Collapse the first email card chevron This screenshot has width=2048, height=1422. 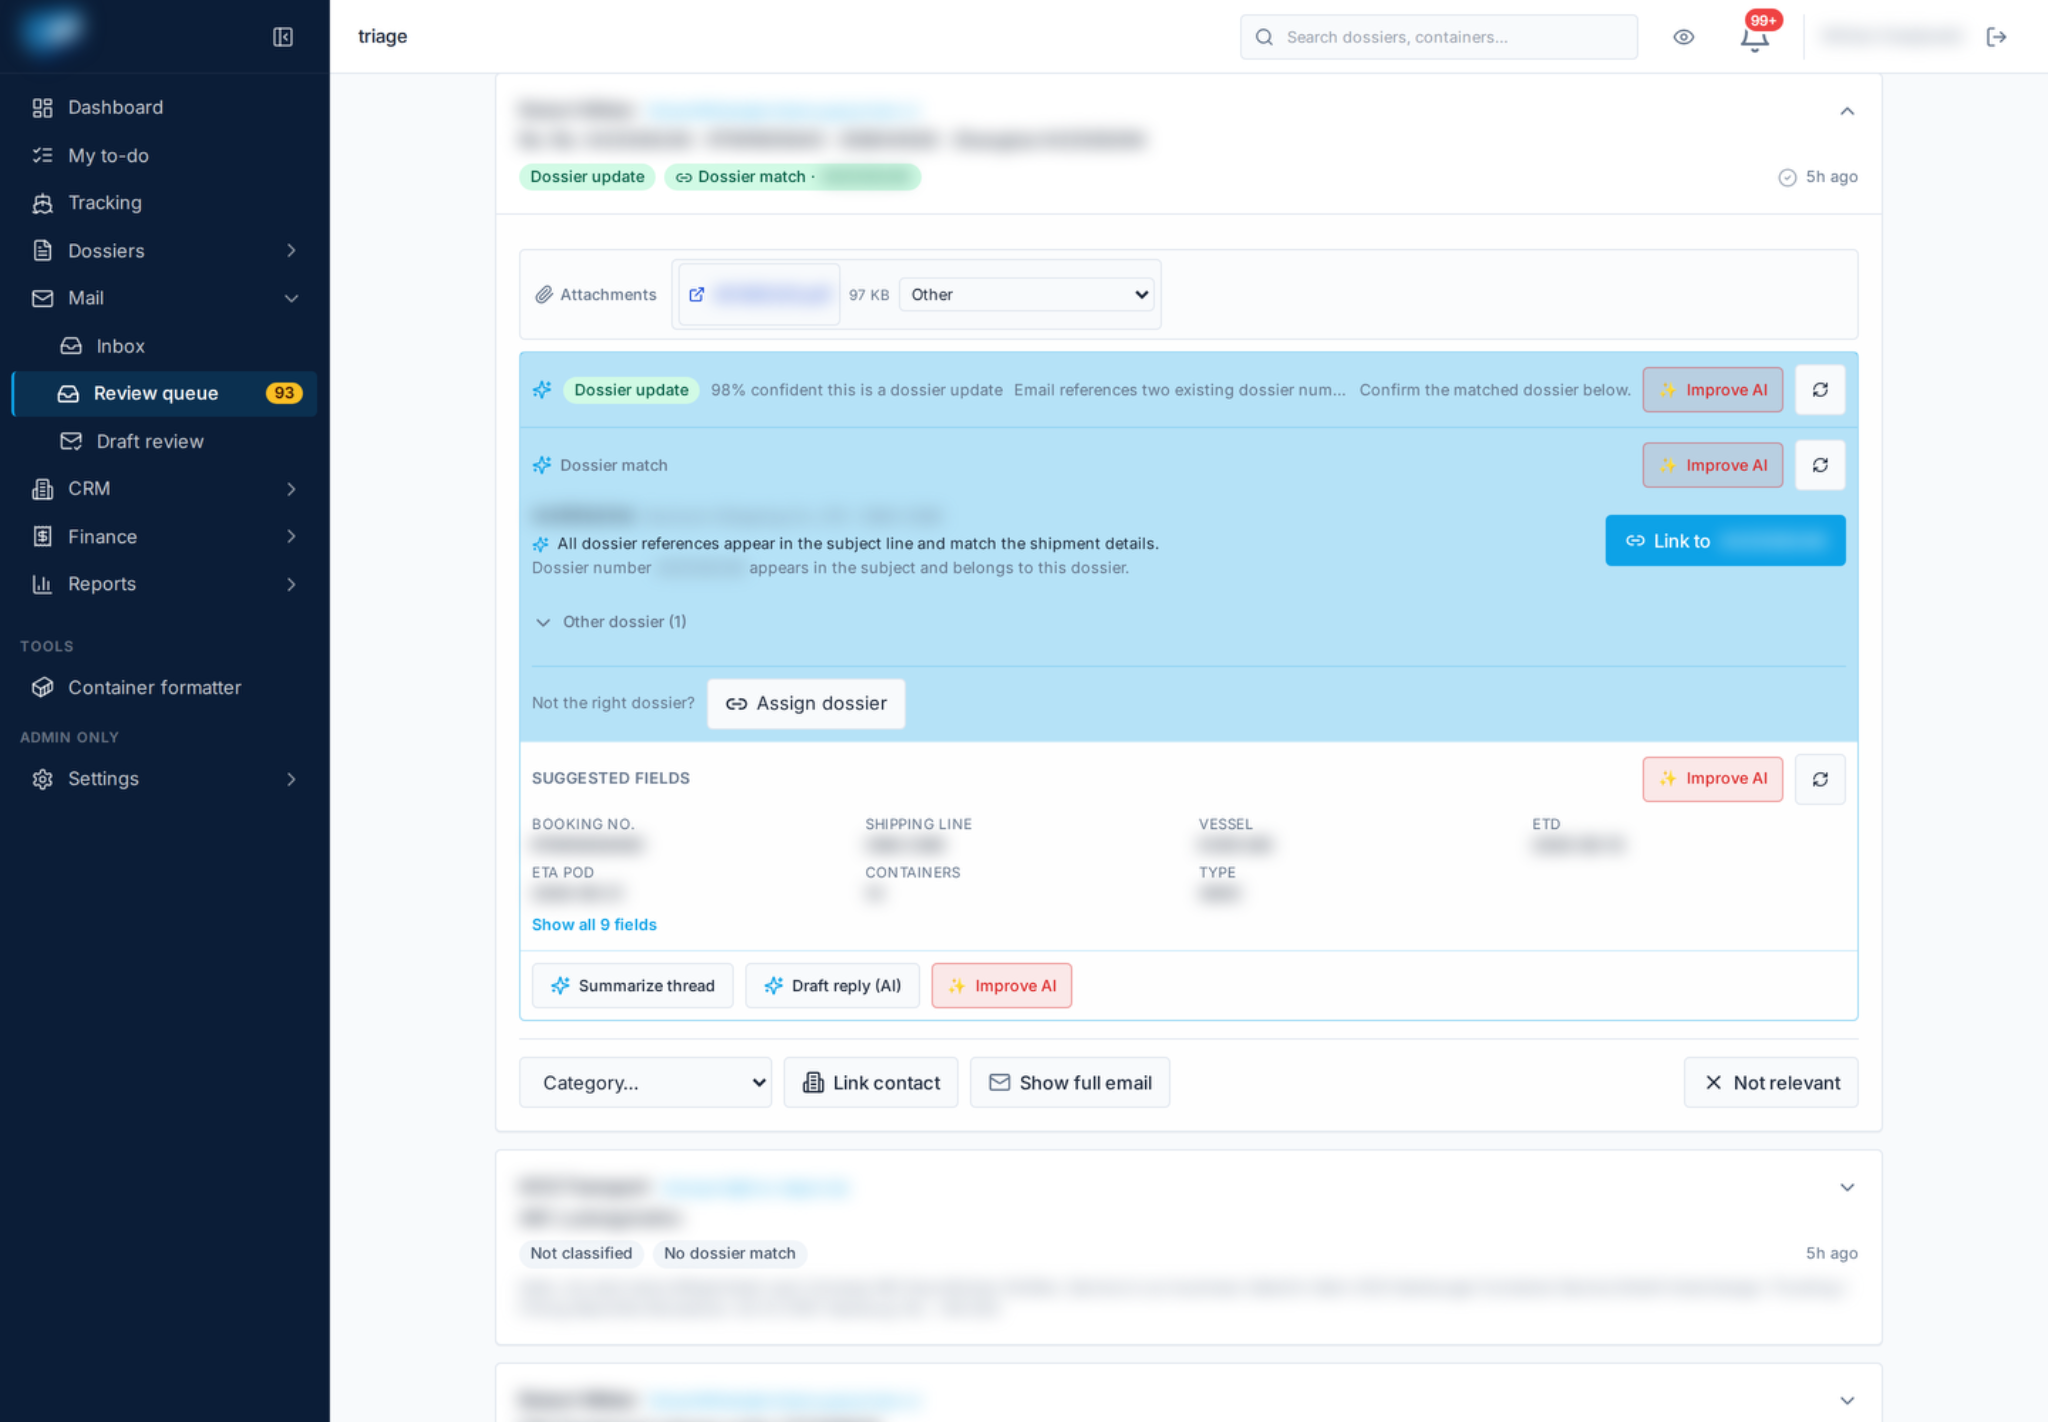(1847, 111)
